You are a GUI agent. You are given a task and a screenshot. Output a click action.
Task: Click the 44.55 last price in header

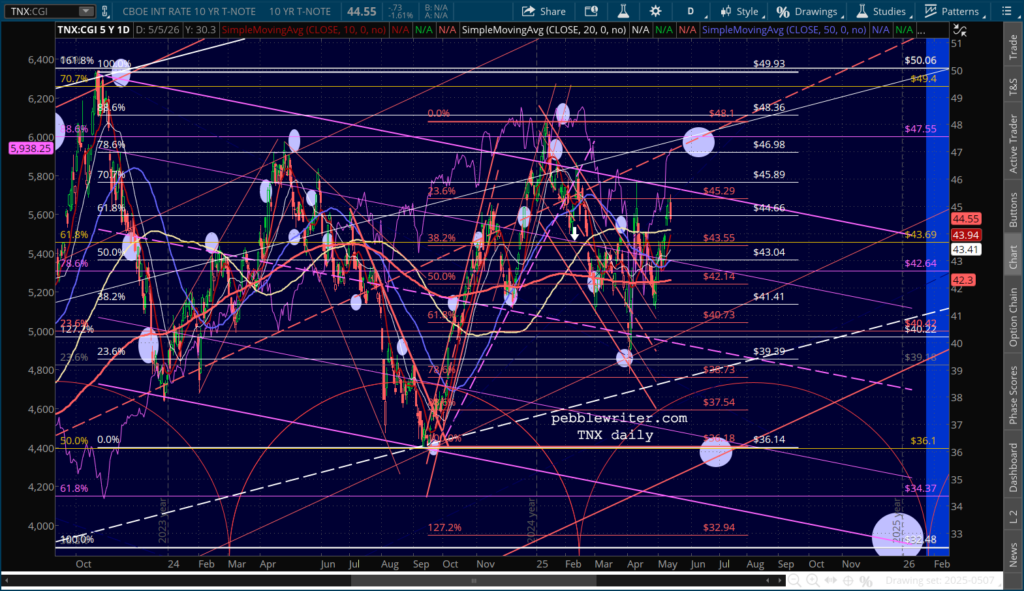361,11
